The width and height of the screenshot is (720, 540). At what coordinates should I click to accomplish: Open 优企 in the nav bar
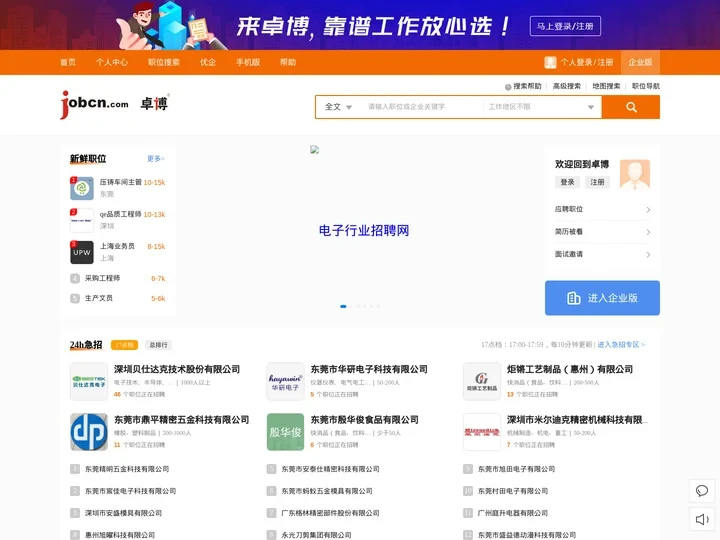pos(208,62)
